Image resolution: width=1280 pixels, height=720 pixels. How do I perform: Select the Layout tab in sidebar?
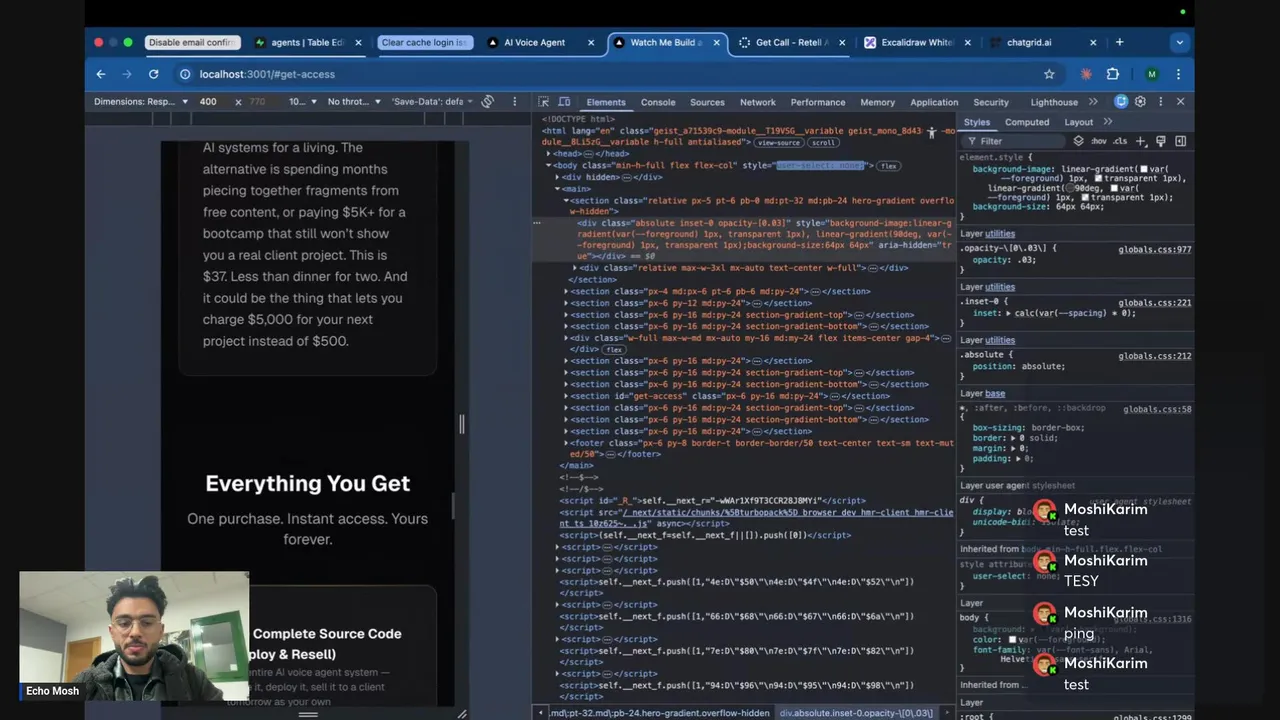click(1078, 122)
